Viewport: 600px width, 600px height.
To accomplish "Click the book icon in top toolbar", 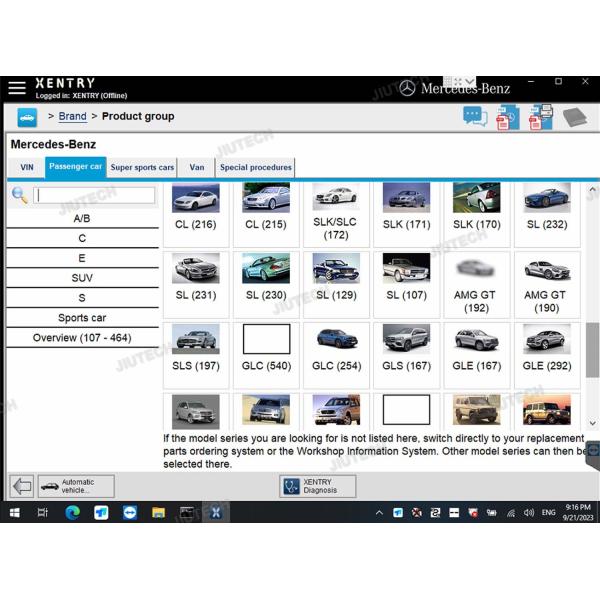I will (574, 117).
